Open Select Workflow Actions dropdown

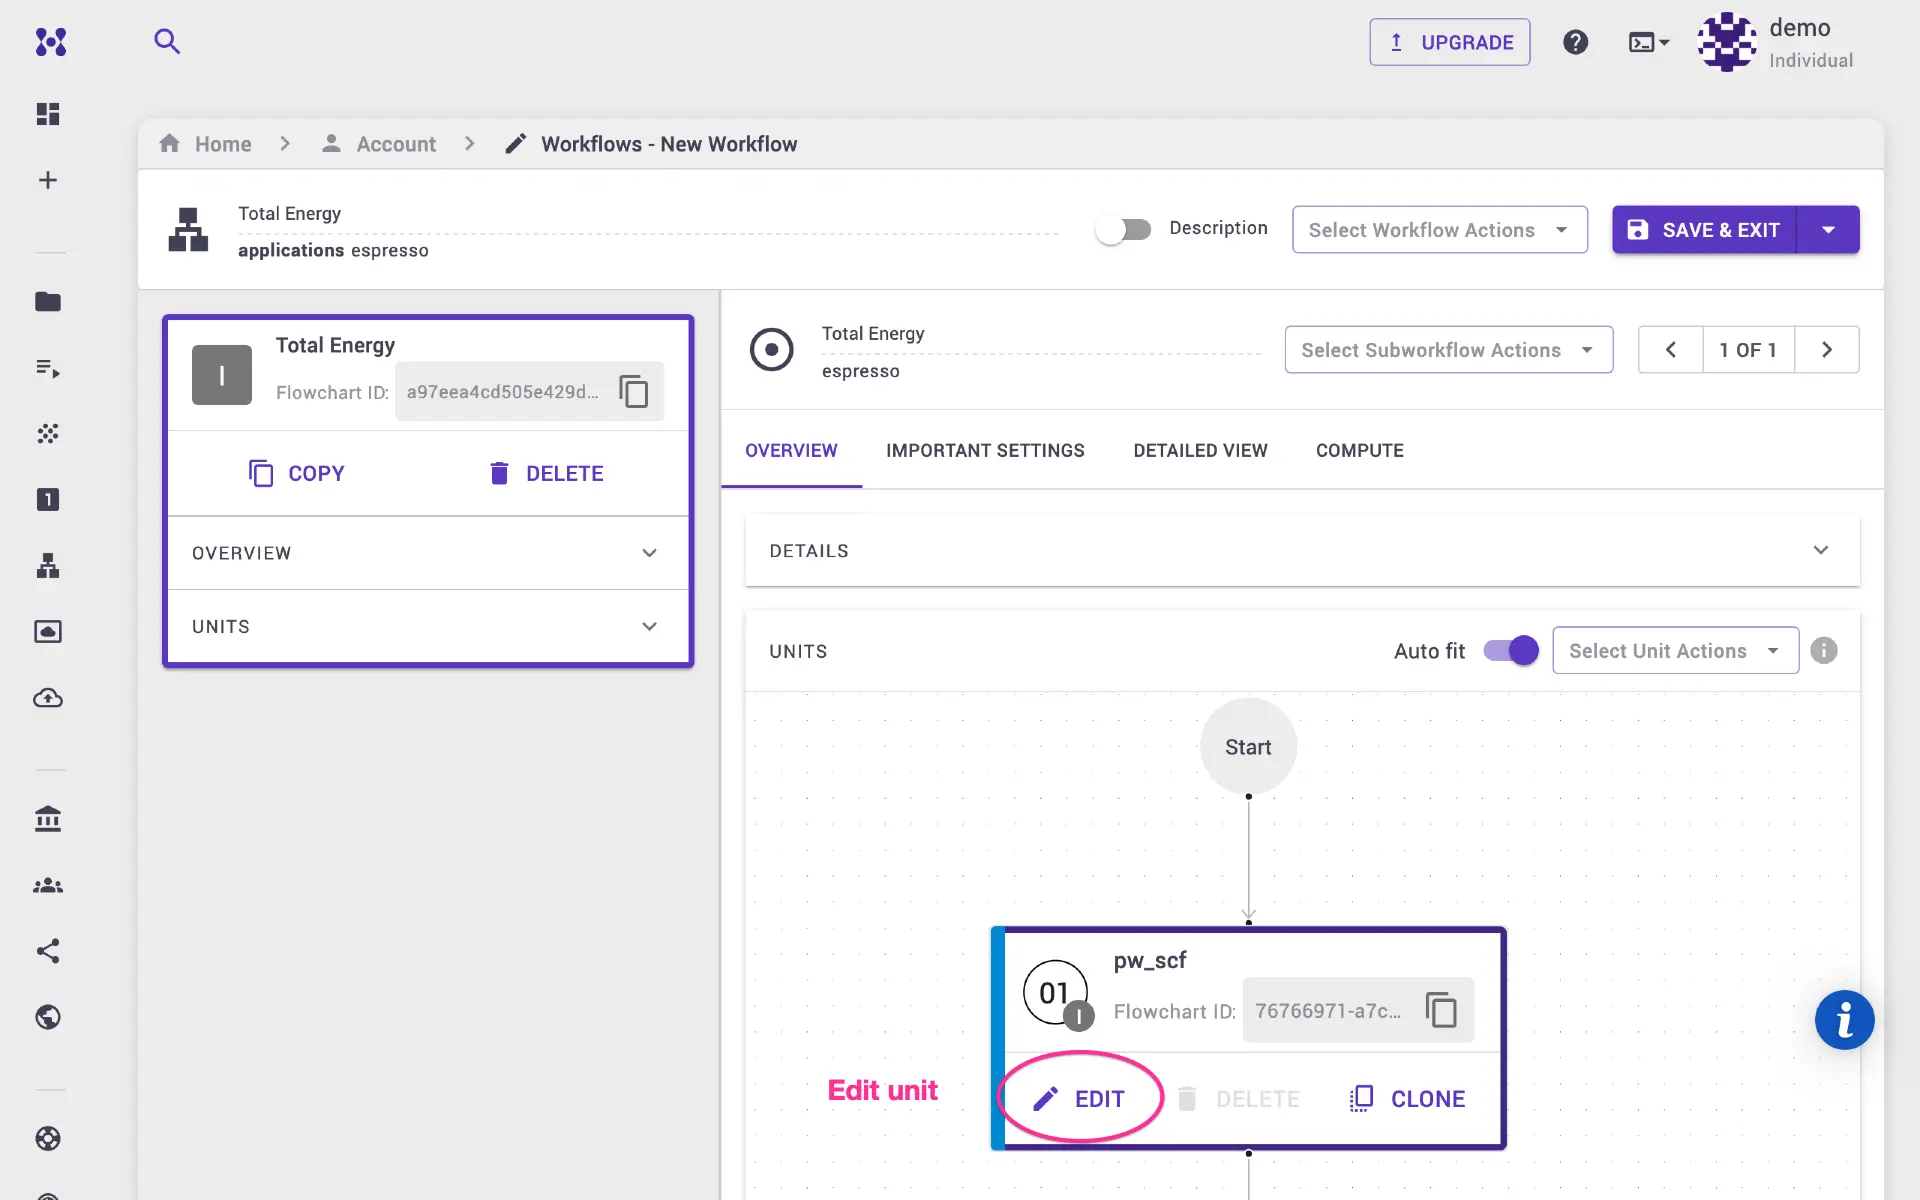(x=1439, y=230)
